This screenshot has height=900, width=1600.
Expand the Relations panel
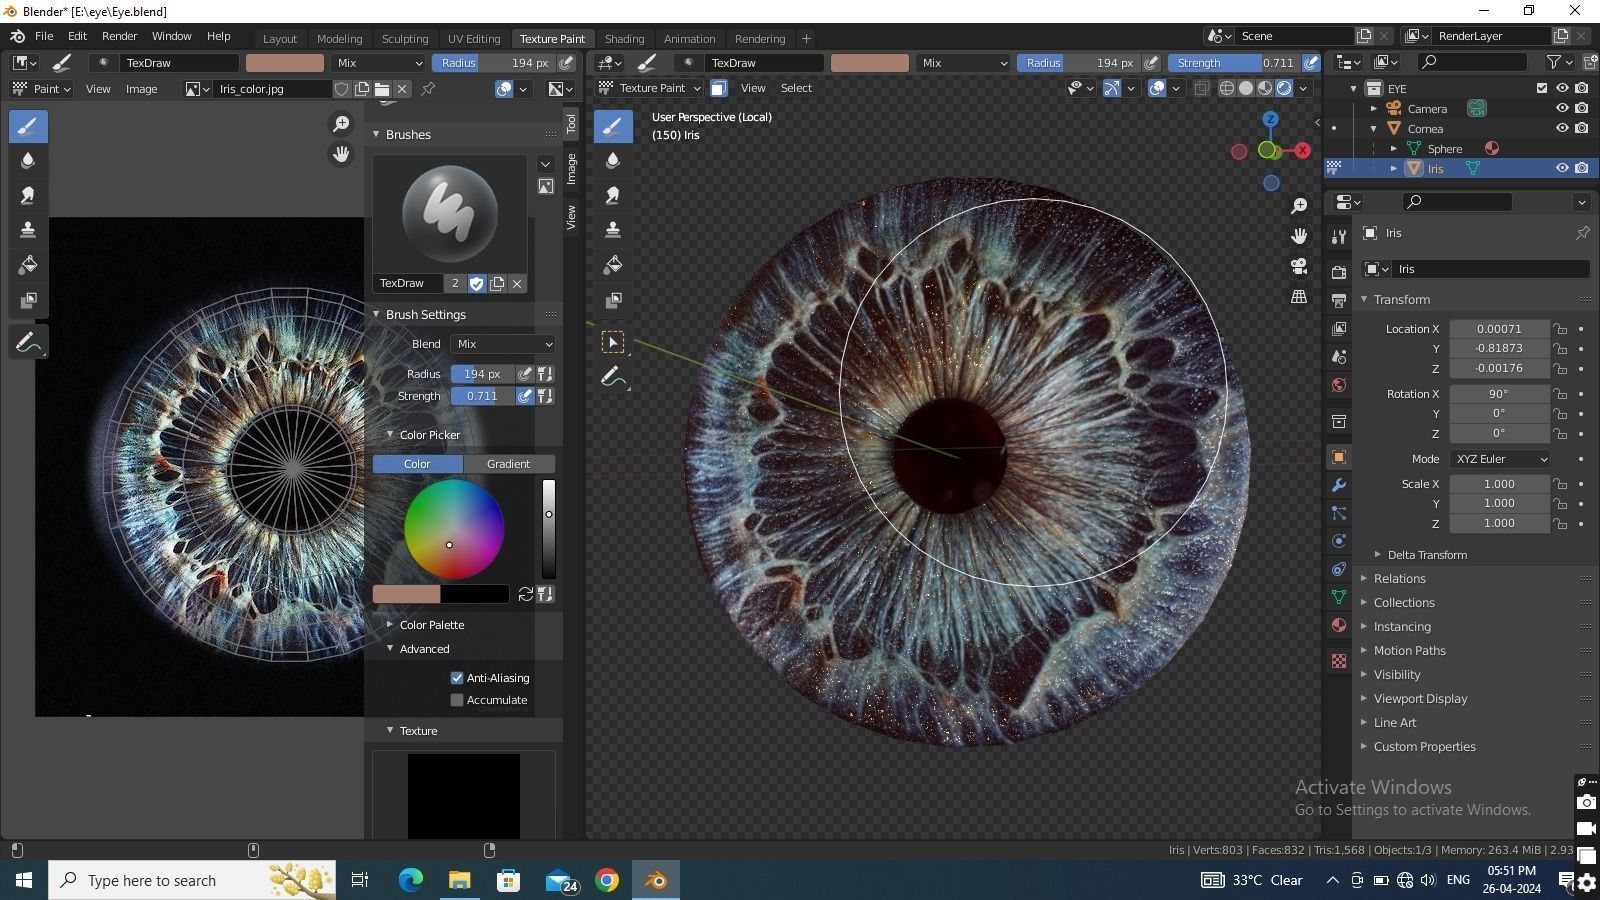pos(1399,579)
